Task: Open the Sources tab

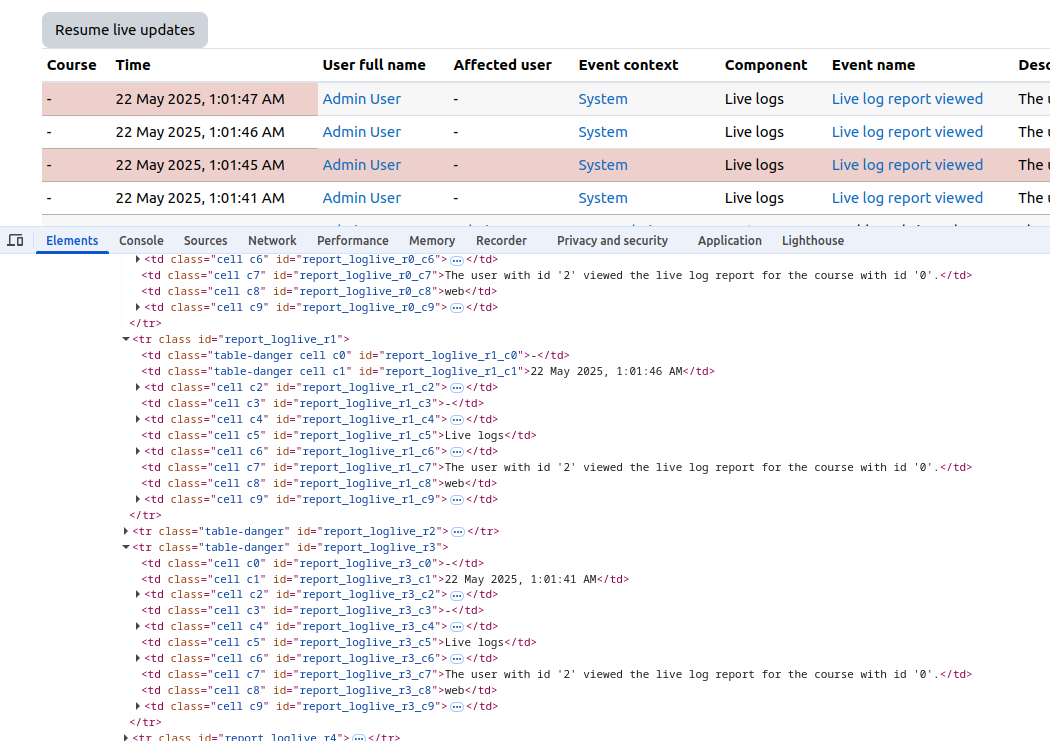Action: coord(206,240)
